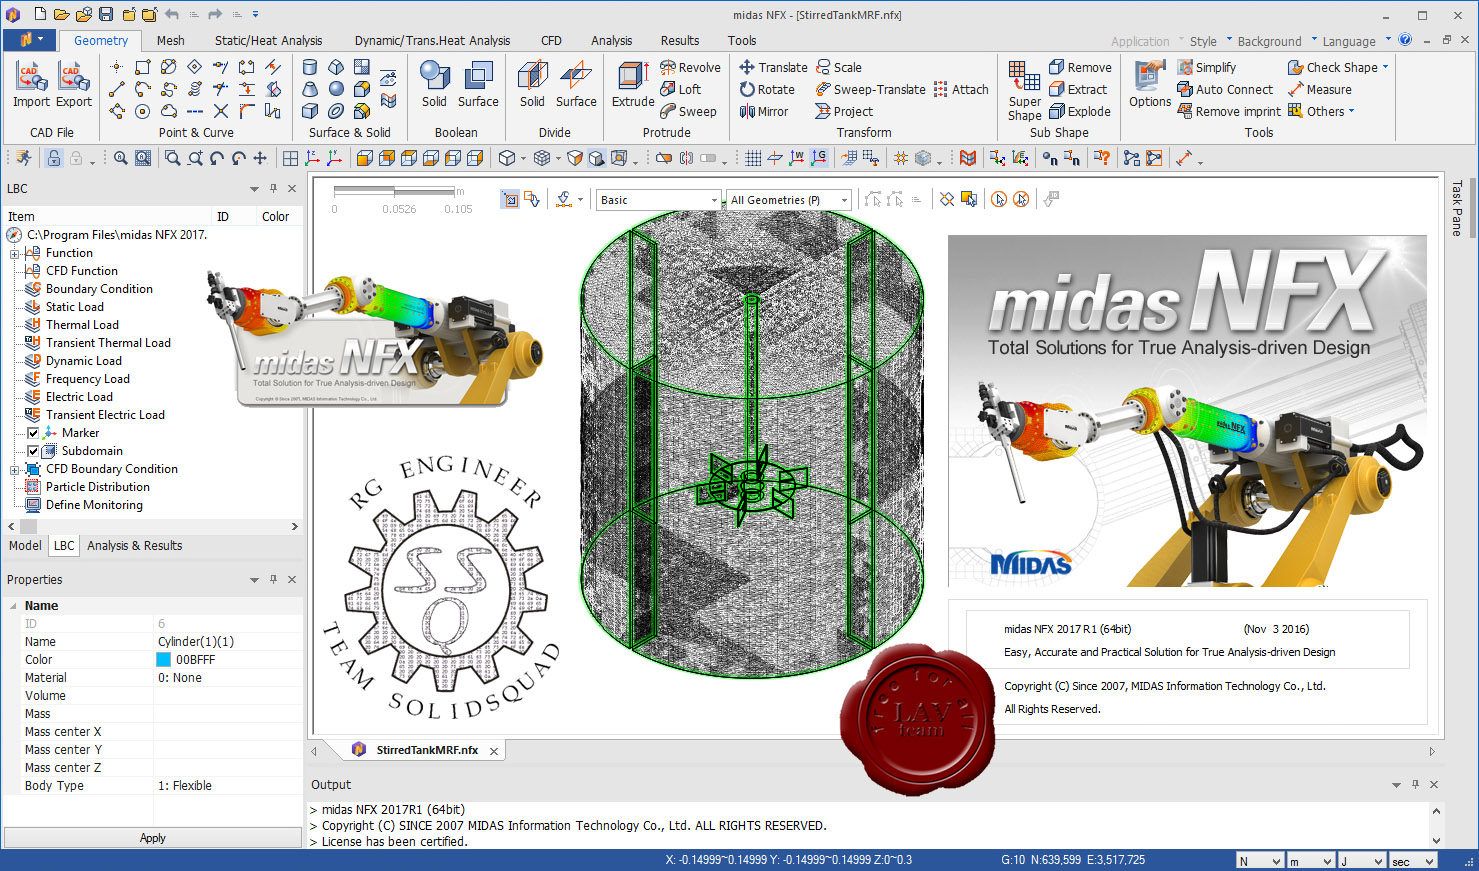The image size is (1479, 871).
Task: Click the Background option in title bar
Action: [x=1269, y=41]
